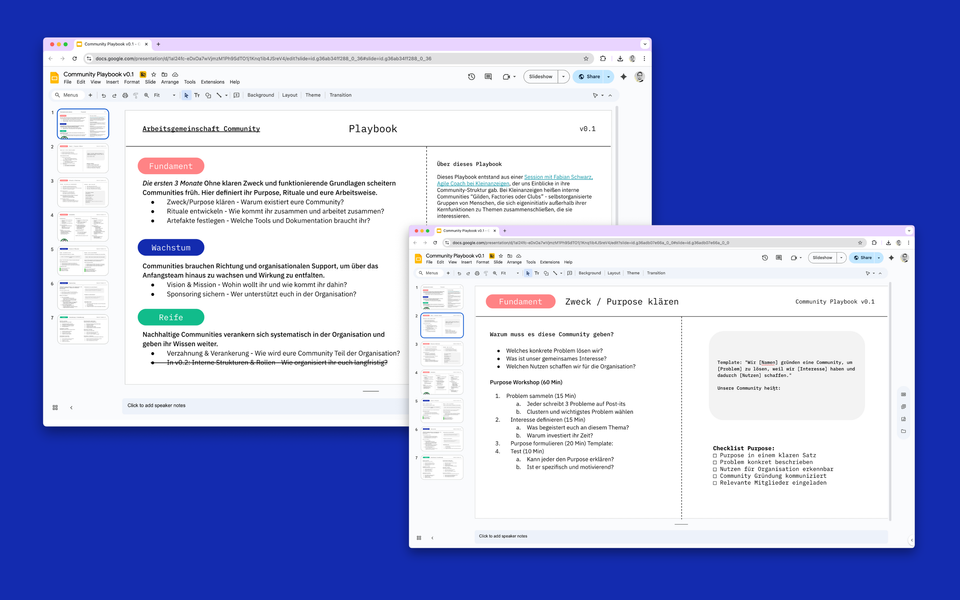Click the Gemini sparkle icon in back window
This screenshot has width=960, height=600.
(x=623, y=77)
